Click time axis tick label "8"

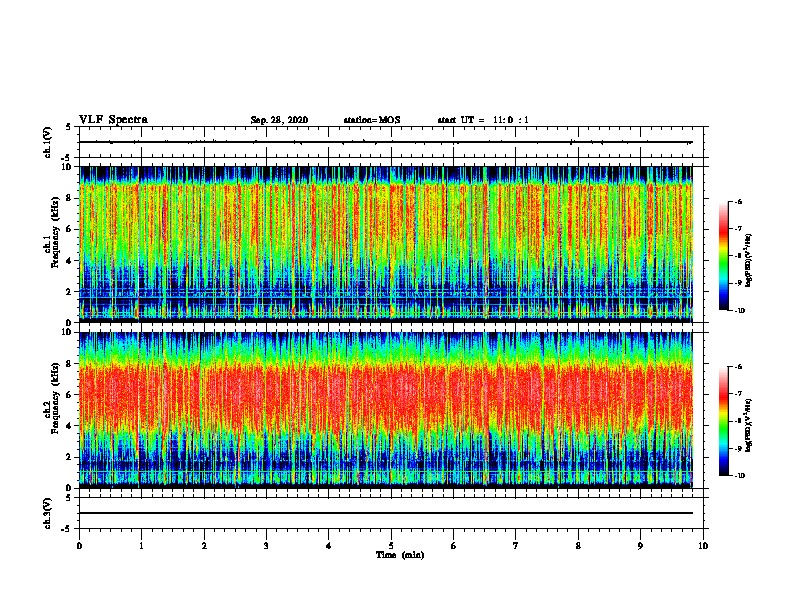(x=578, y=546)
